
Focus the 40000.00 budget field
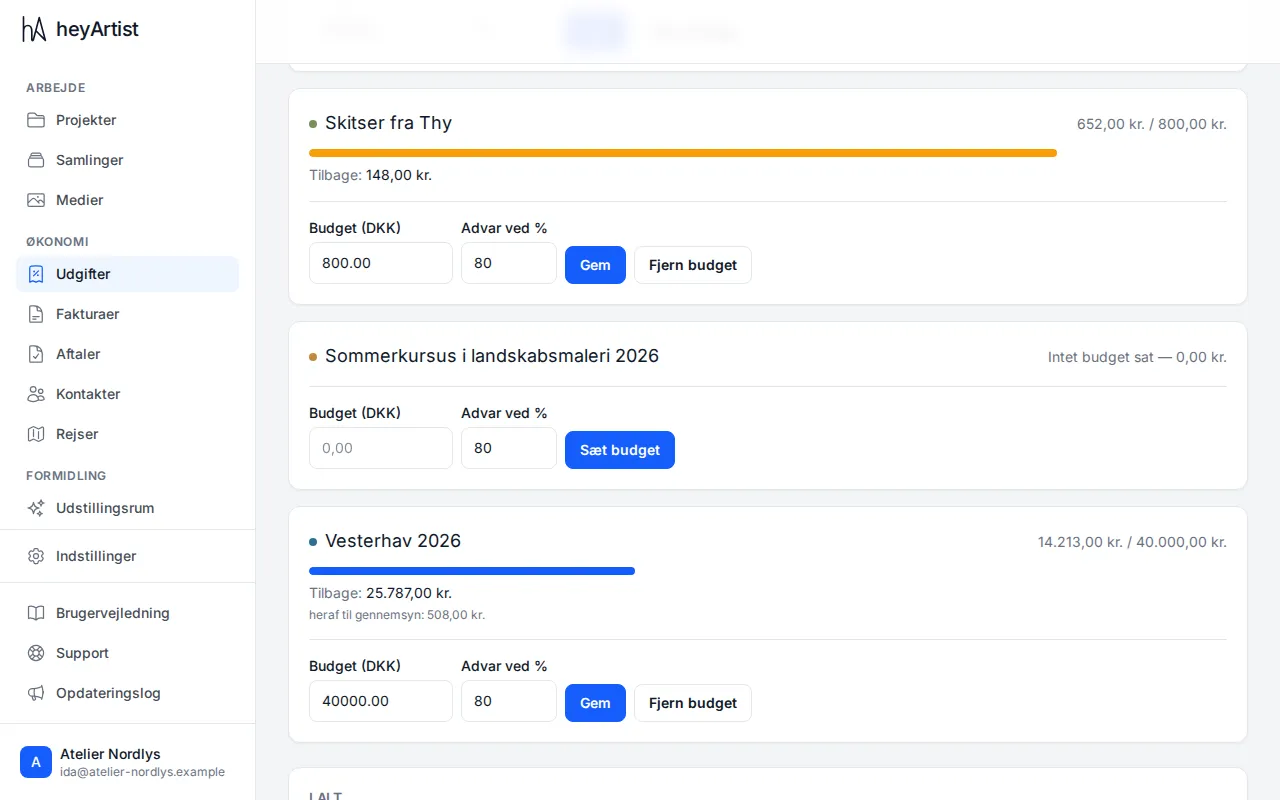(x=381, y=701)
